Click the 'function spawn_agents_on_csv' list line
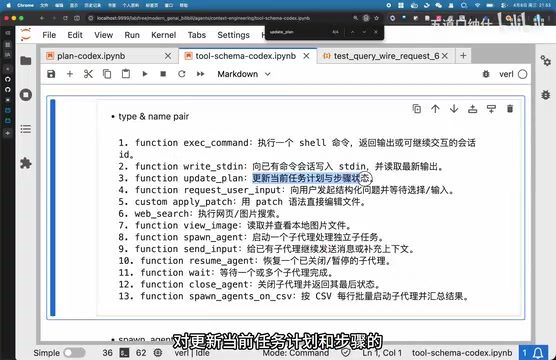This screenshot has height=360, width=556. click(294, 296)
